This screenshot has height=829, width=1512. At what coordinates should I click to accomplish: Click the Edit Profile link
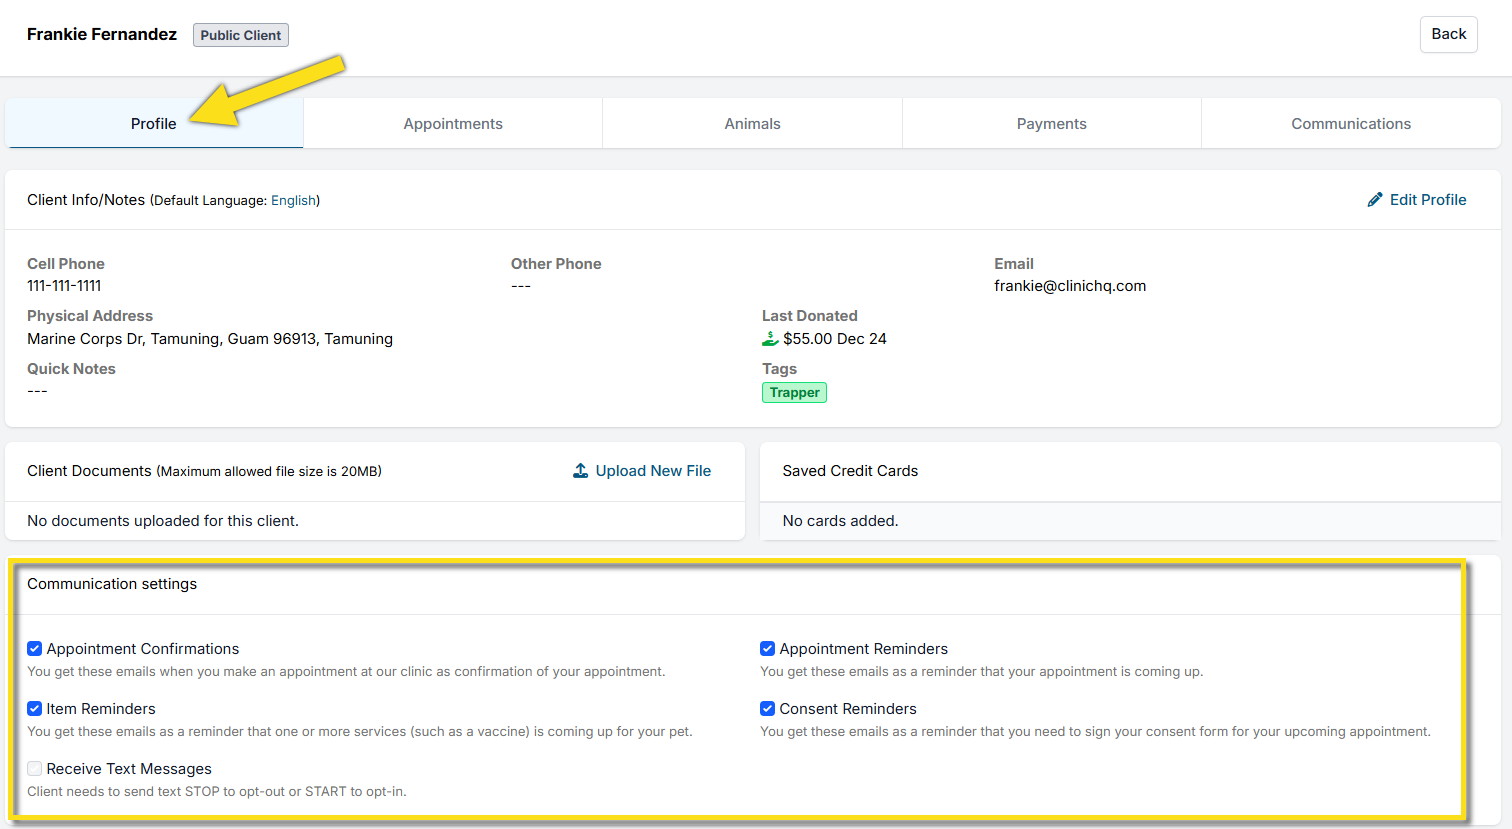1427,200
